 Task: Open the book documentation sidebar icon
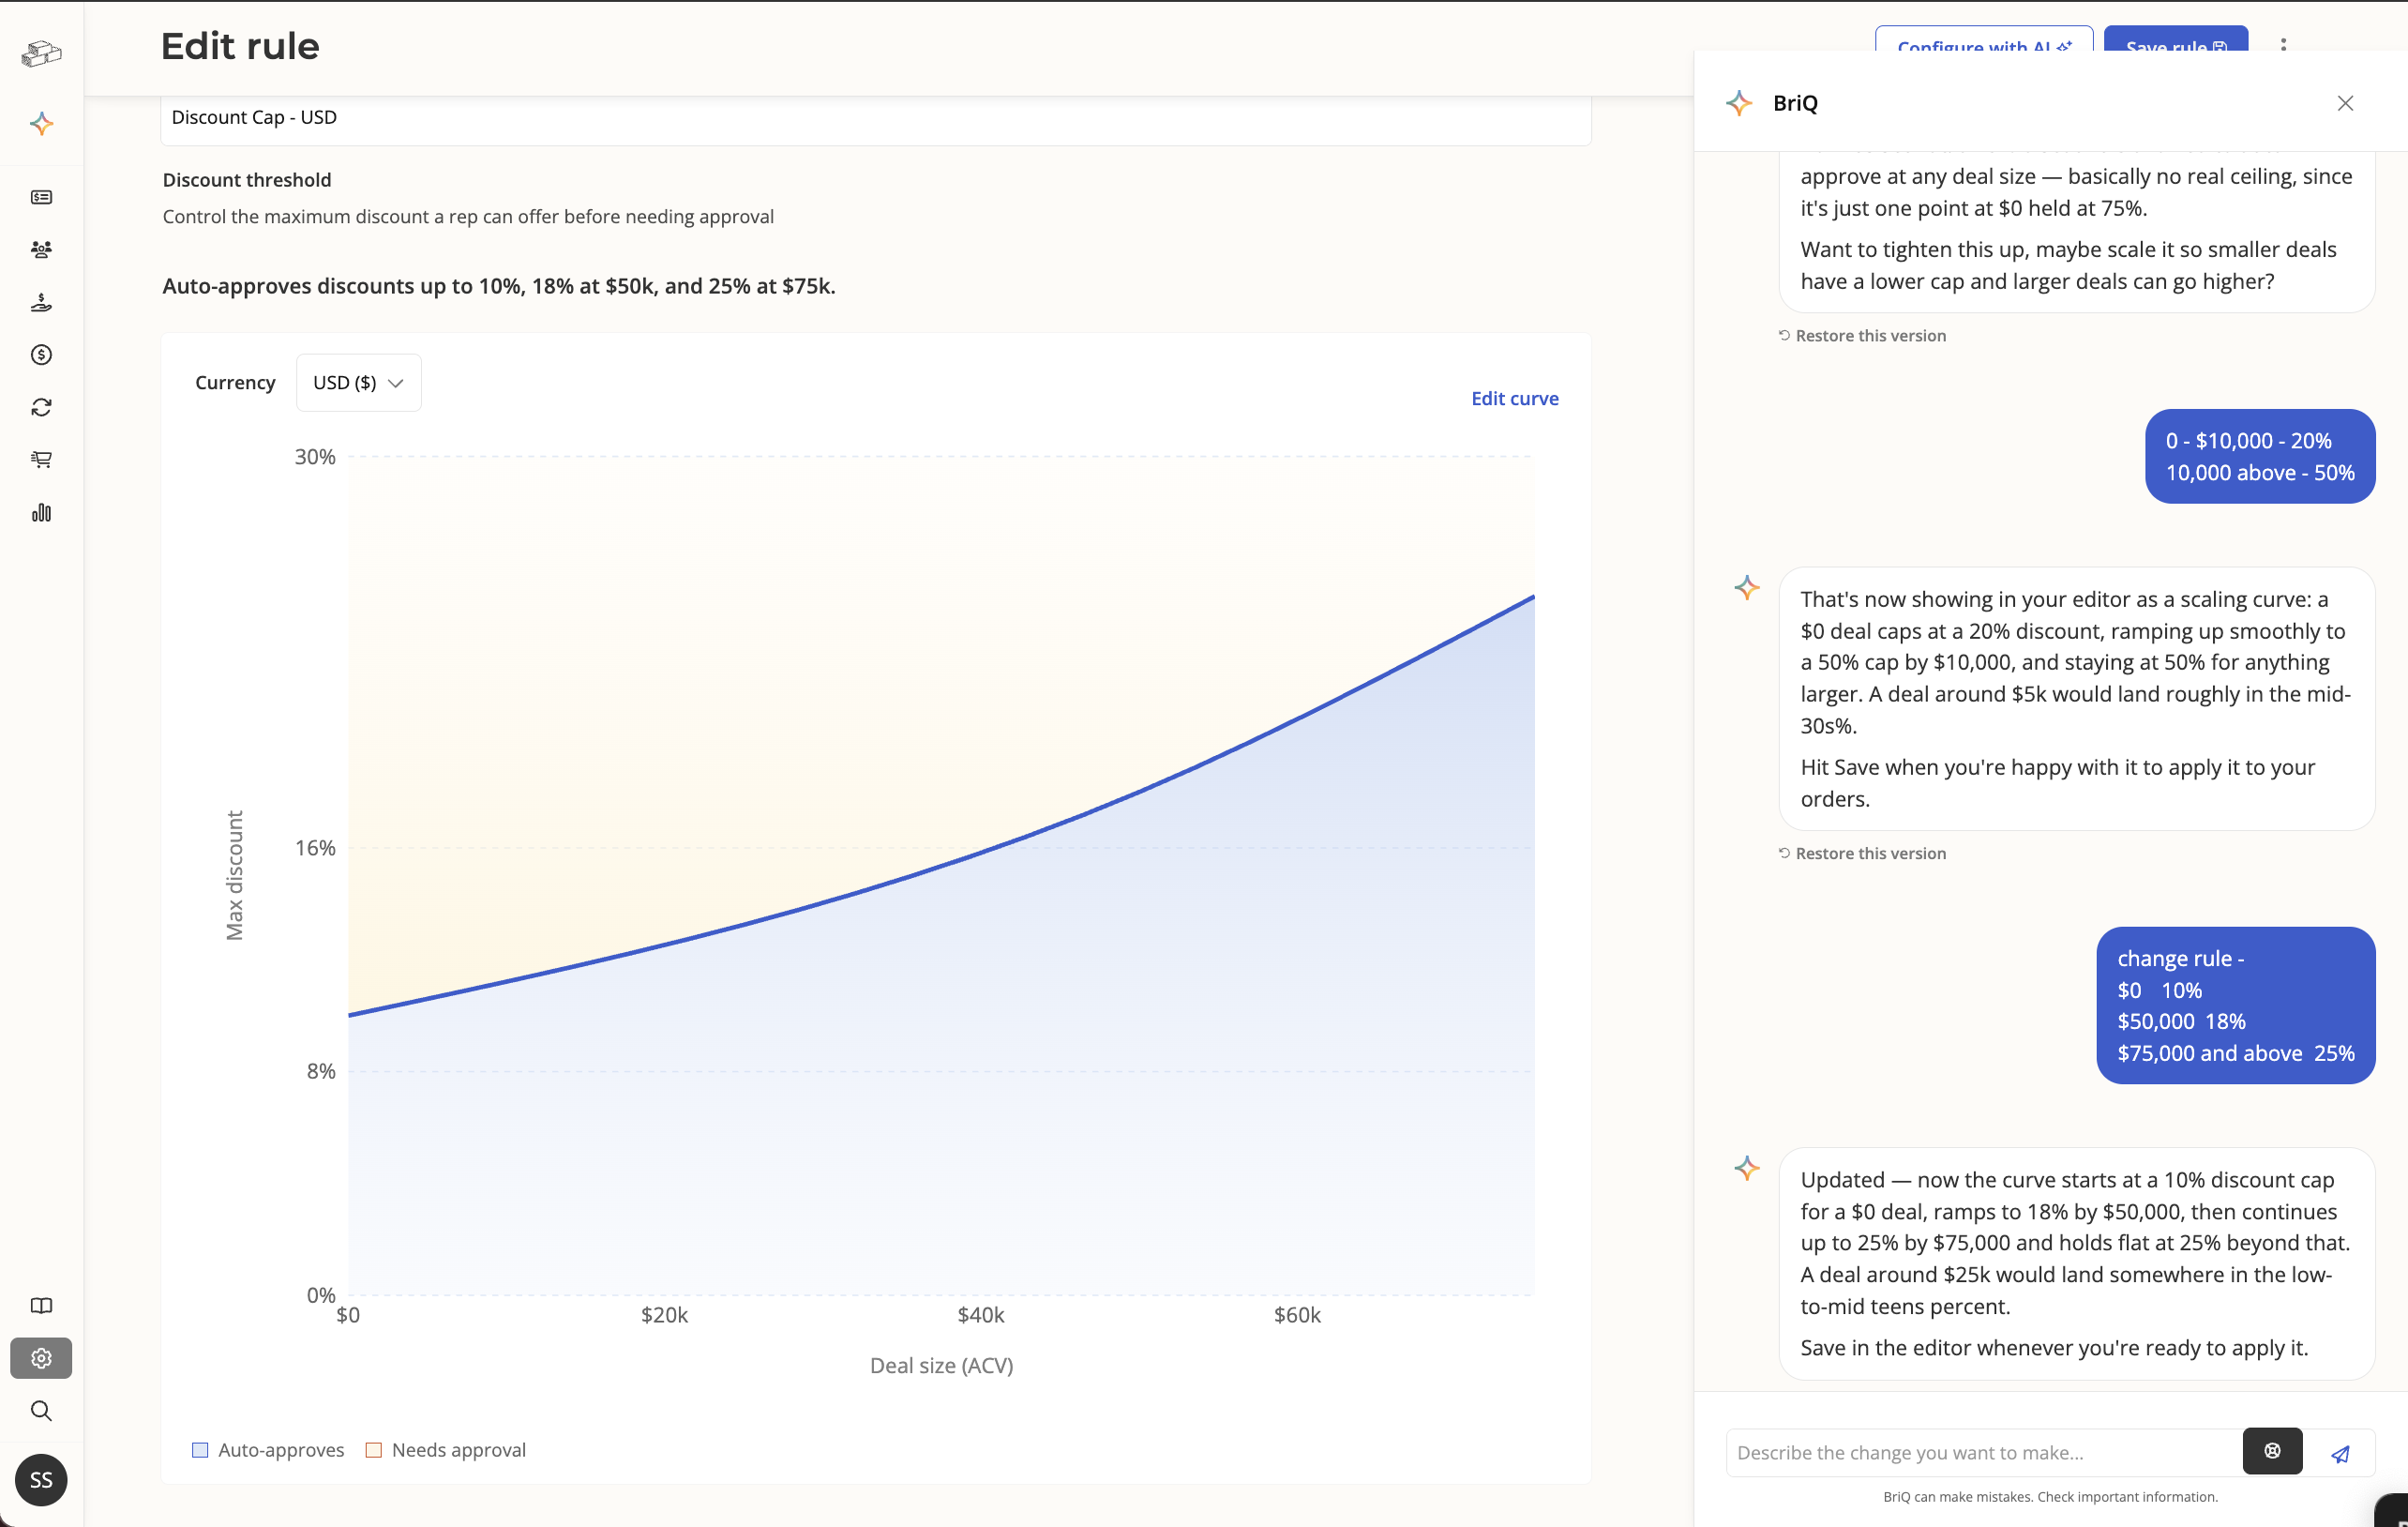coord(41,1306)
